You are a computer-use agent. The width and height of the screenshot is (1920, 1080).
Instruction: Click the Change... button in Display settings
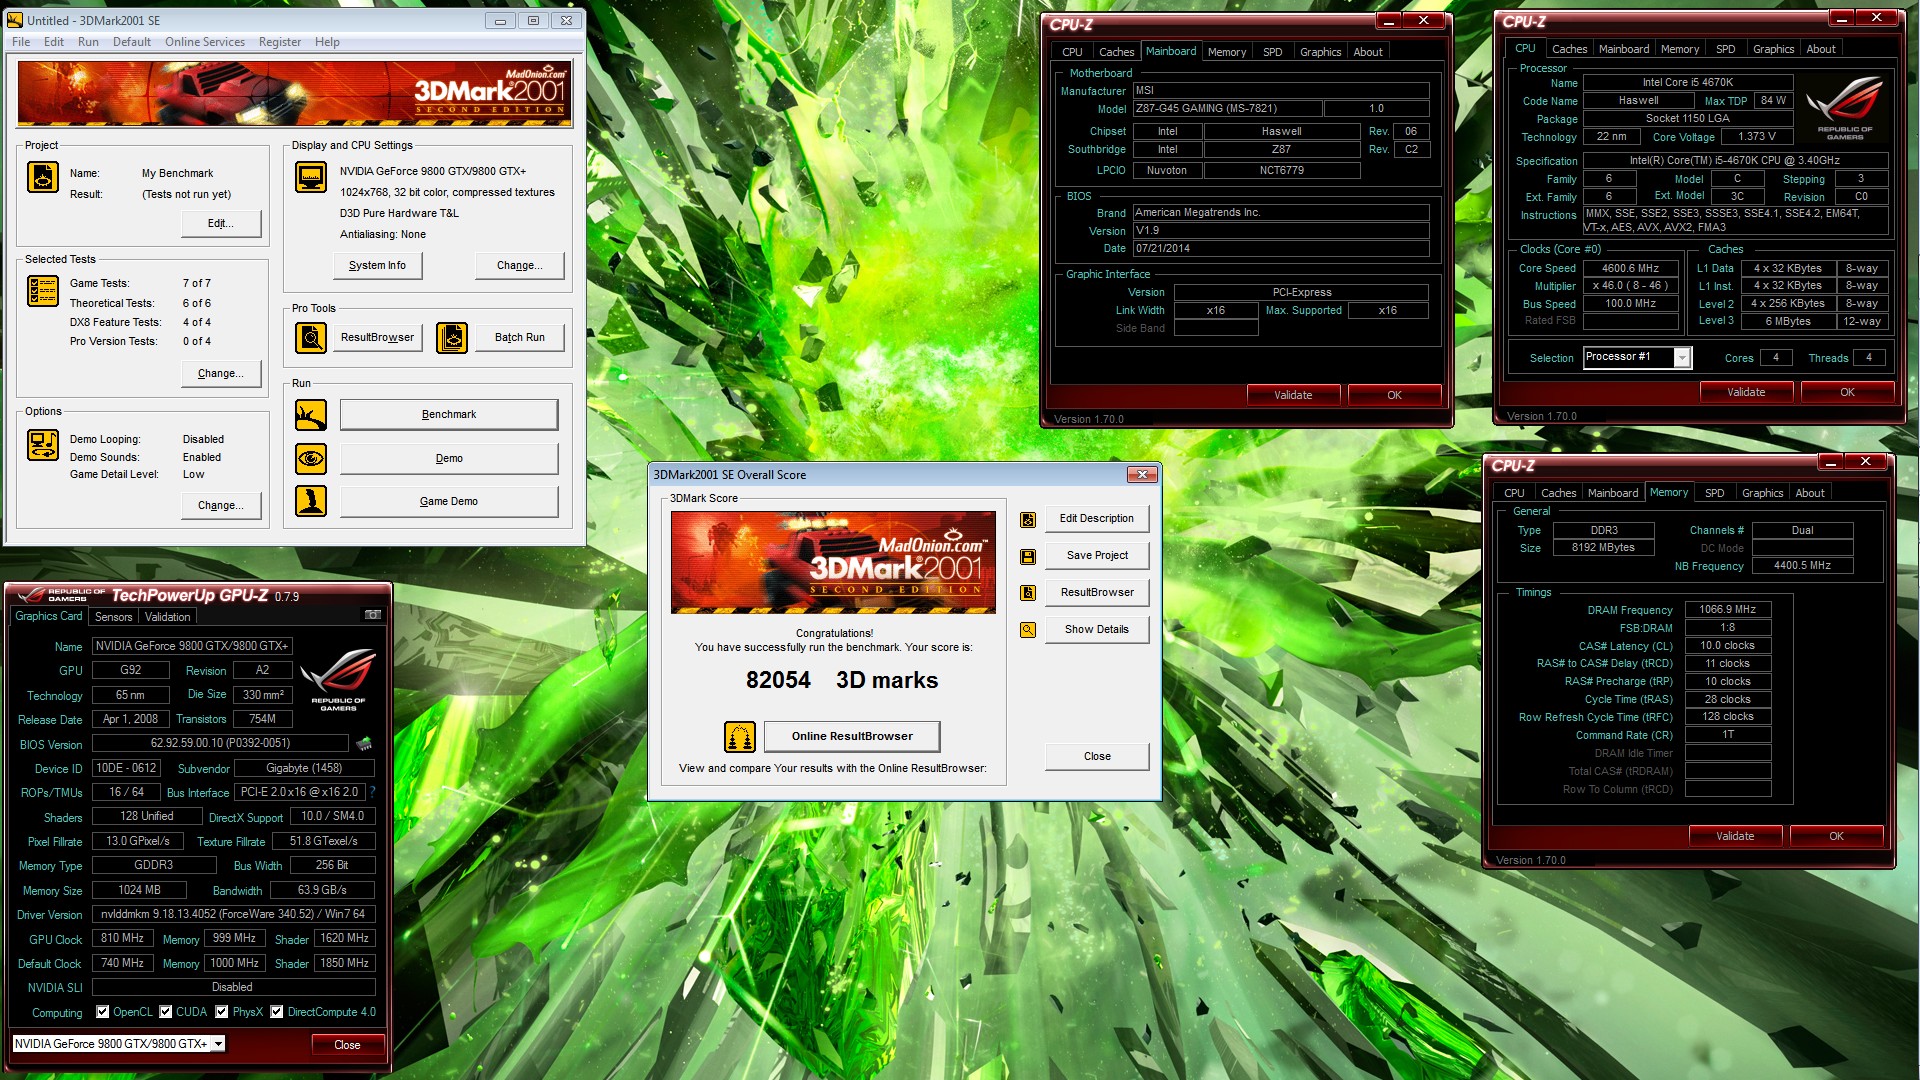pyautogui.click(x=520, y=265)
